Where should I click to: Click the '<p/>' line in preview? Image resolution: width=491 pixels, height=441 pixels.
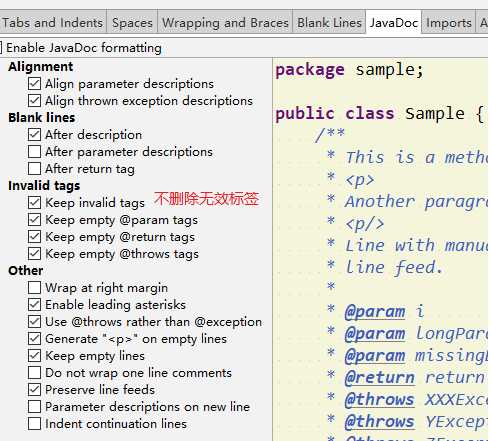(x=356, y=224)
